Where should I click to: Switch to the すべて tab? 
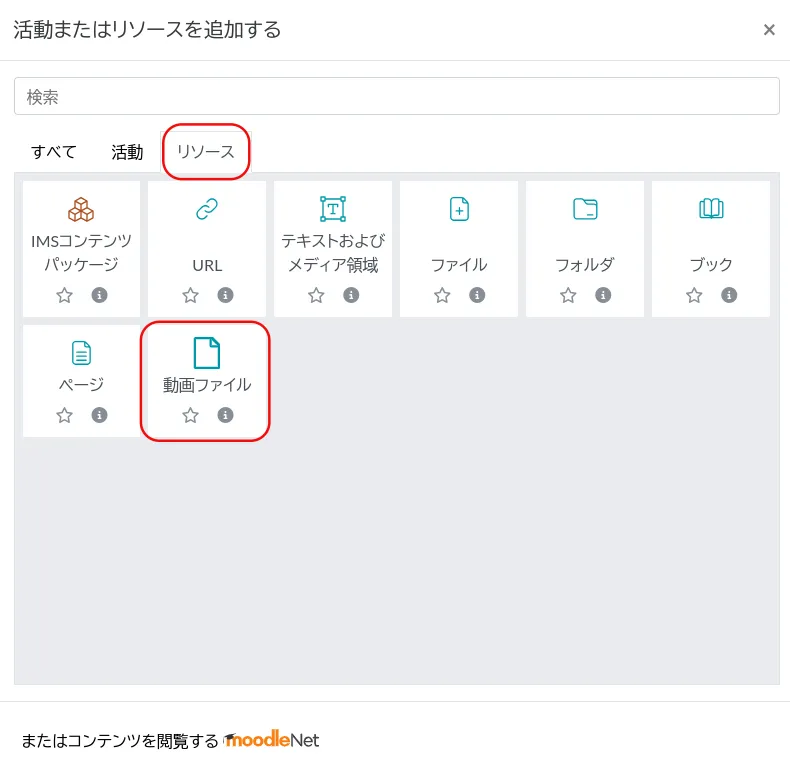54,152
